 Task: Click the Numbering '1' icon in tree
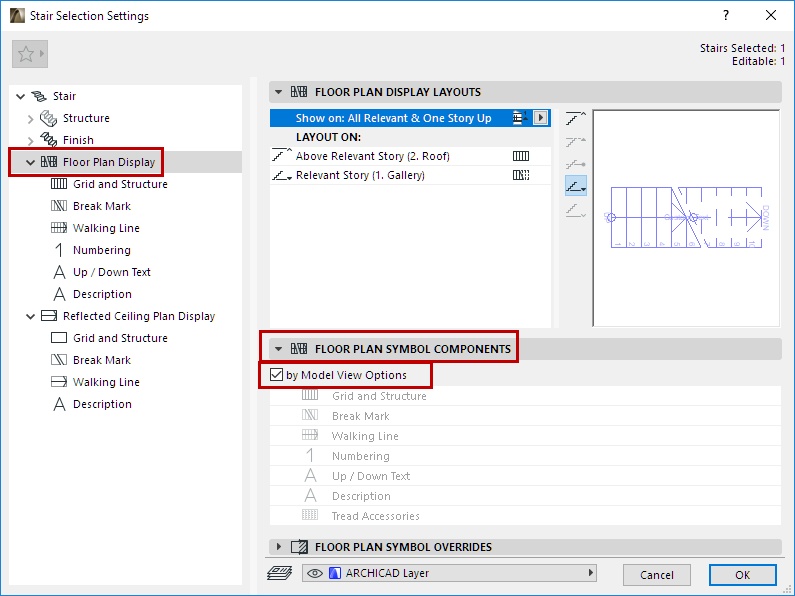59,250
